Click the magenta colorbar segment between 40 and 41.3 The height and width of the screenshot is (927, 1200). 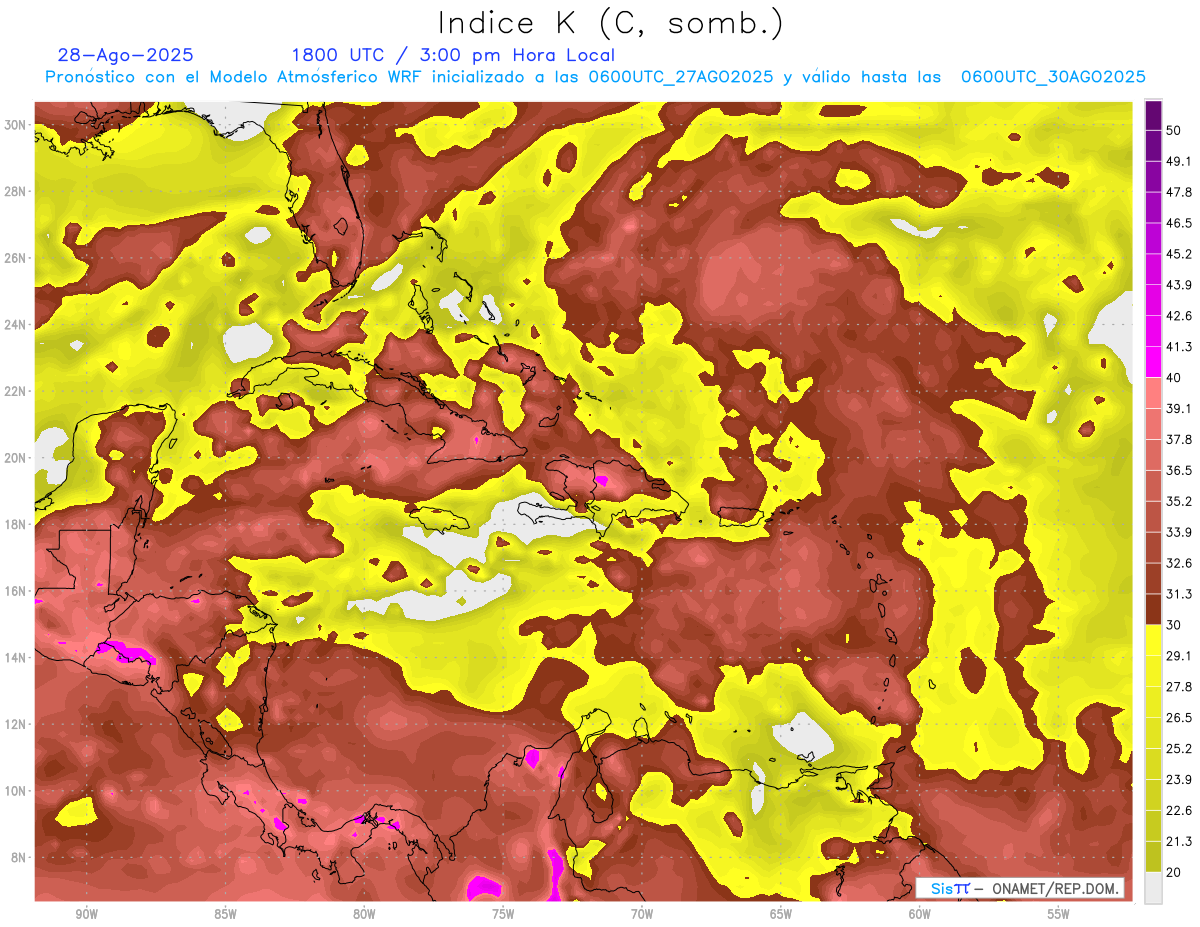pos(1153,362)
